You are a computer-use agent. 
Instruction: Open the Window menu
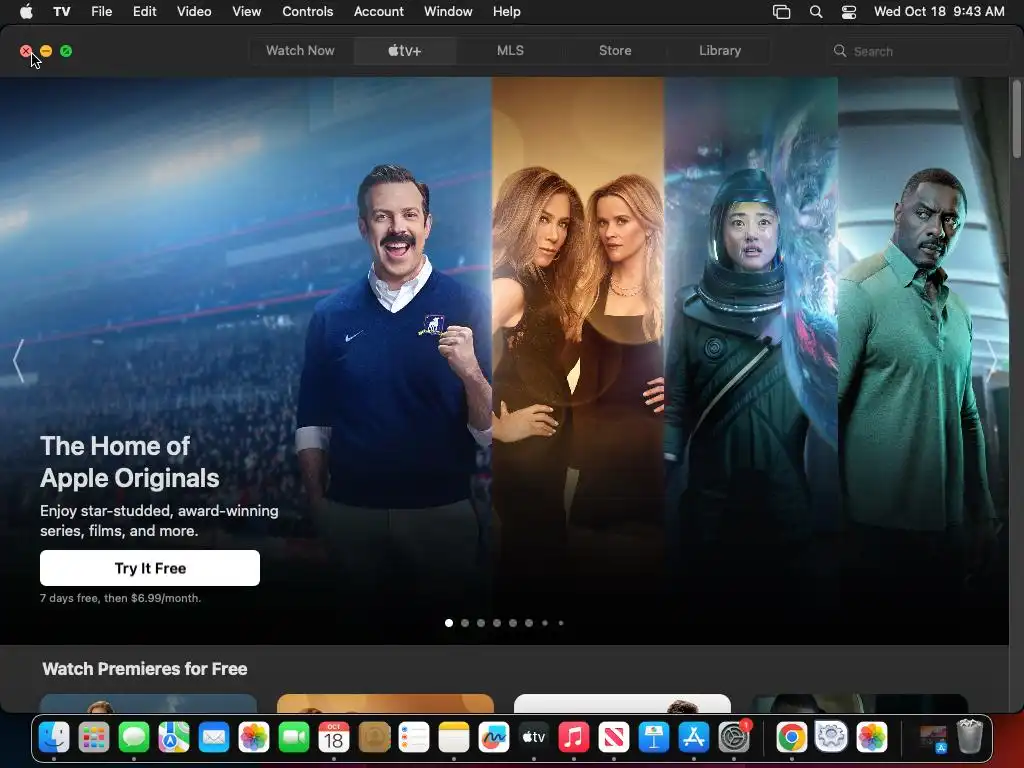coord(448,11)
